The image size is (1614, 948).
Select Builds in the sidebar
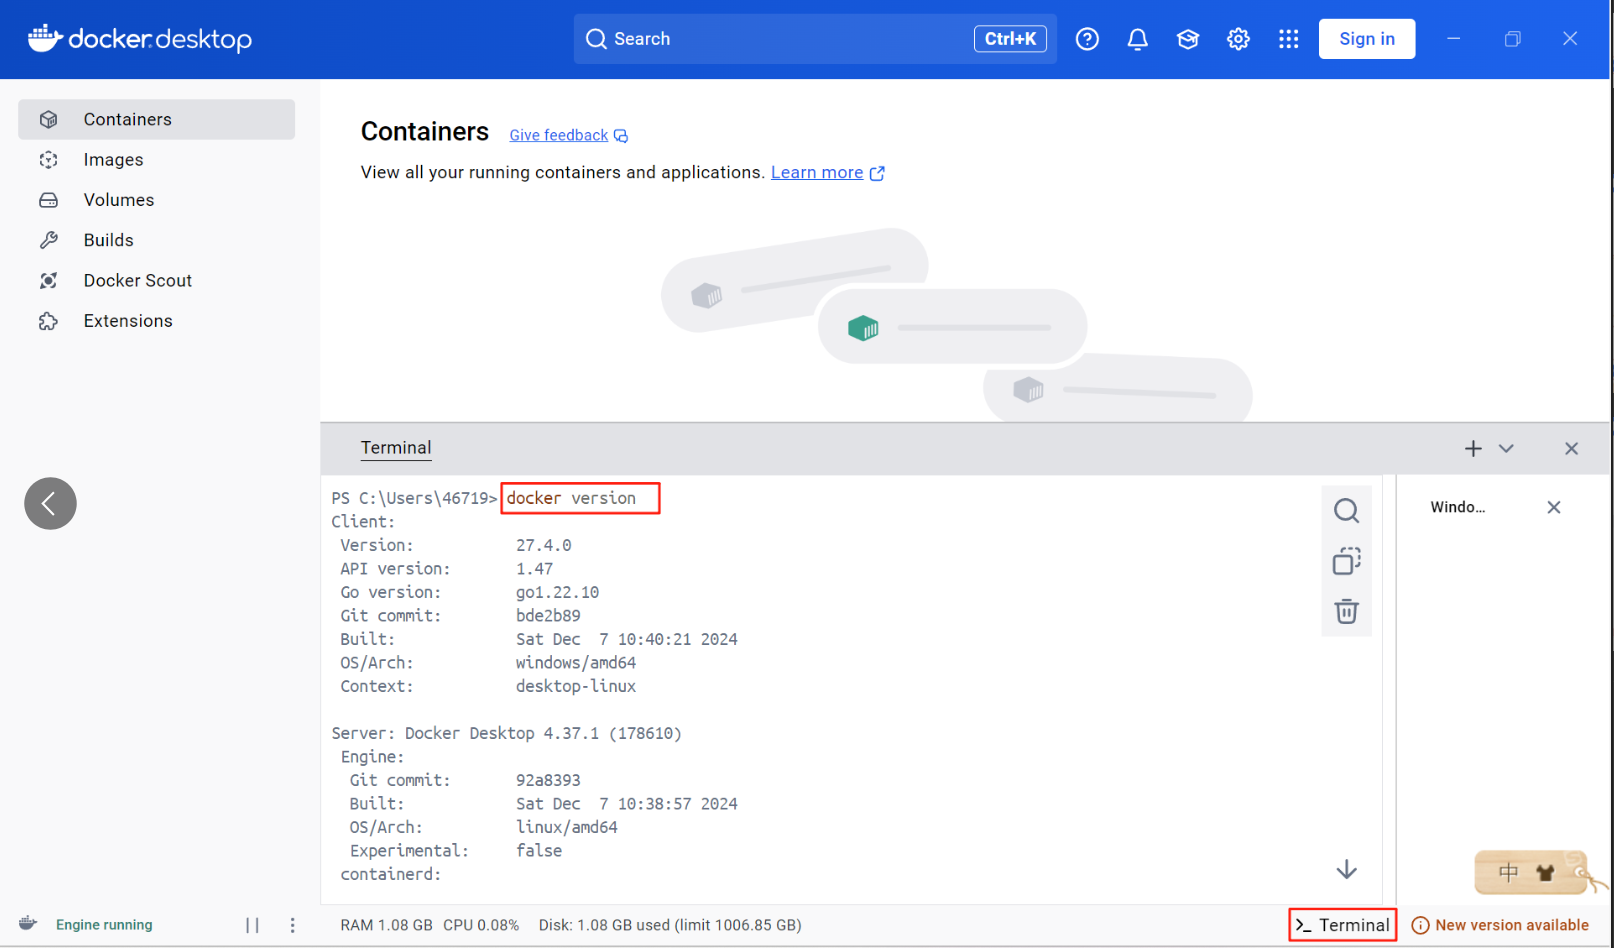tap(157, 240)
